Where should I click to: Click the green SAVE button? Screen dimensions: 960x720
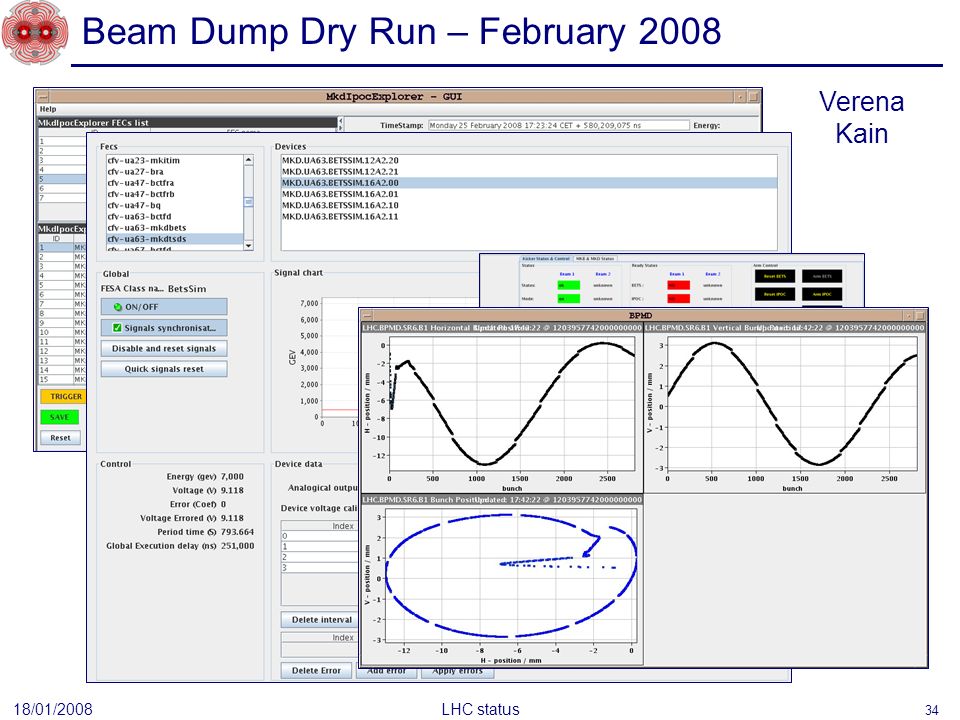pyautogui.click(x=59, y=417)
